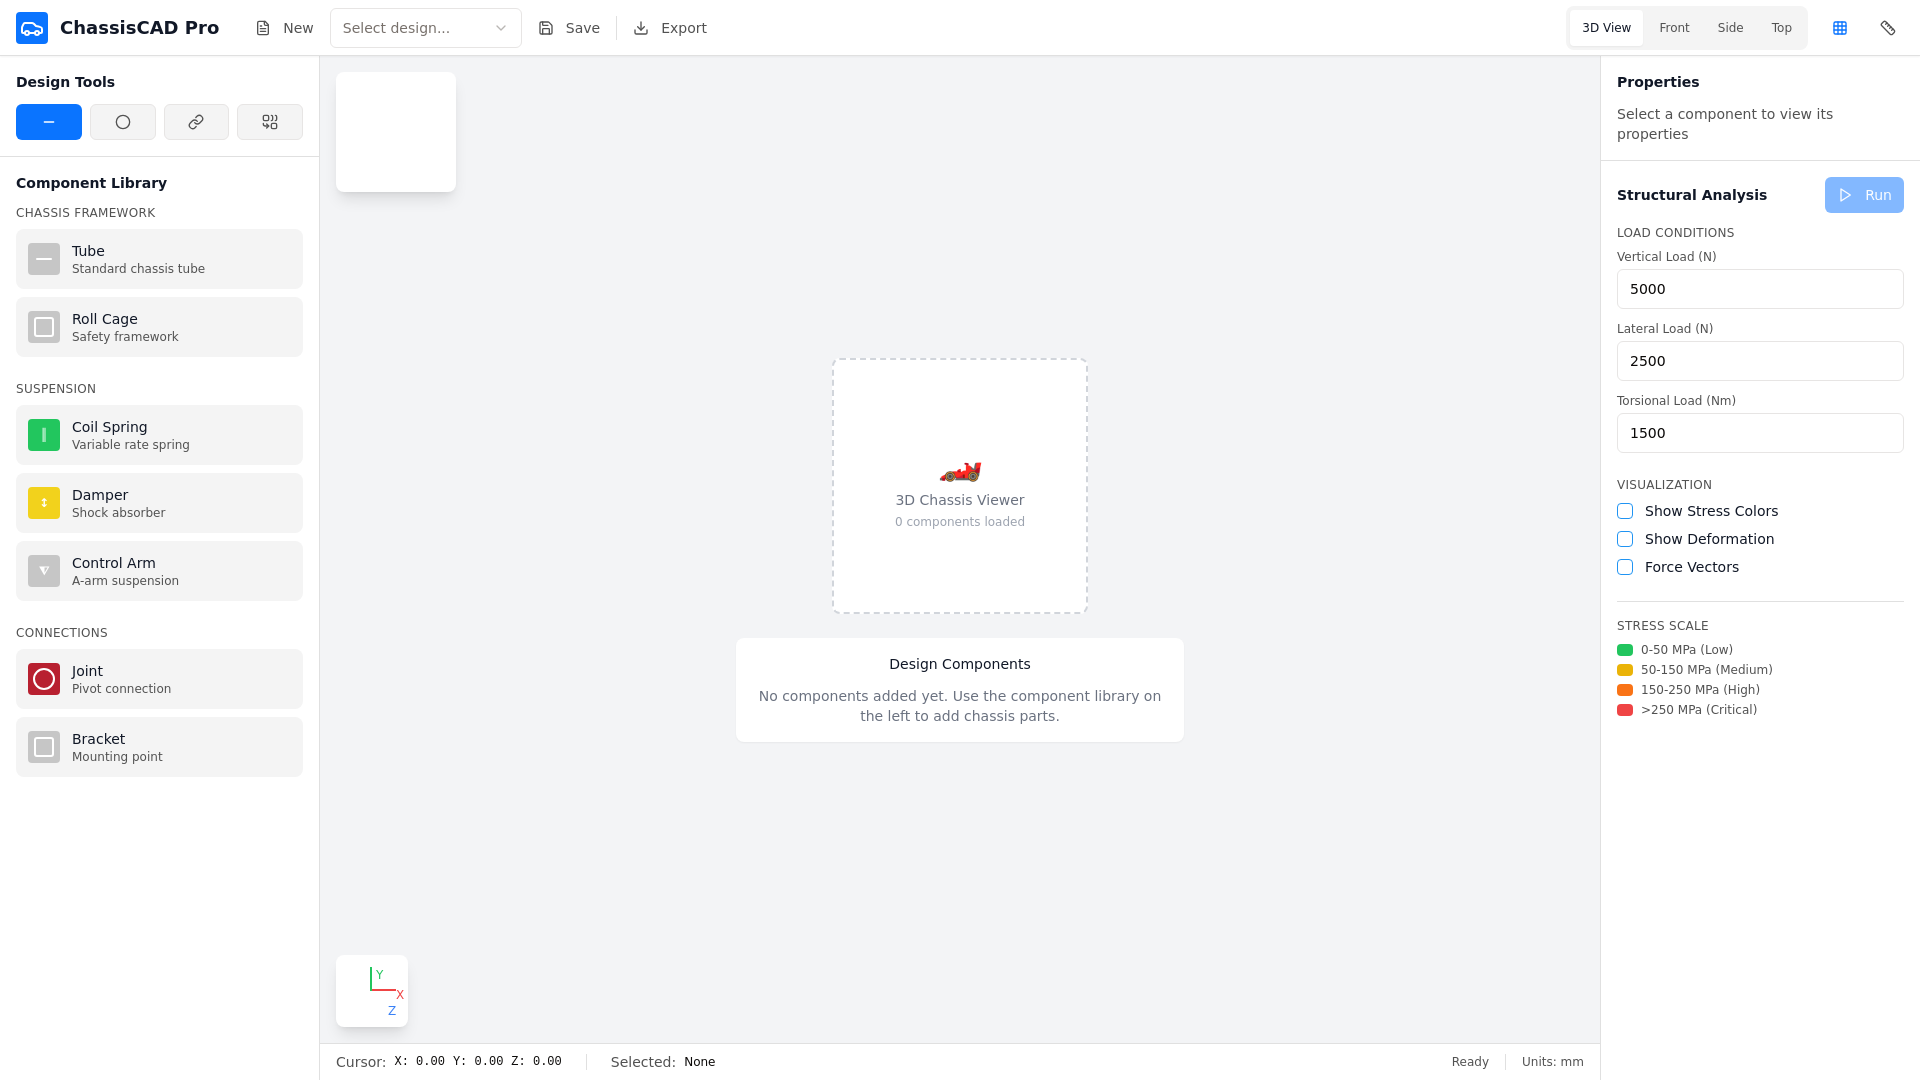The height and width of the screenshot is (1080, 1920).
Task: Create a New design
Action: pyautogui.click(x=284, y=28)
